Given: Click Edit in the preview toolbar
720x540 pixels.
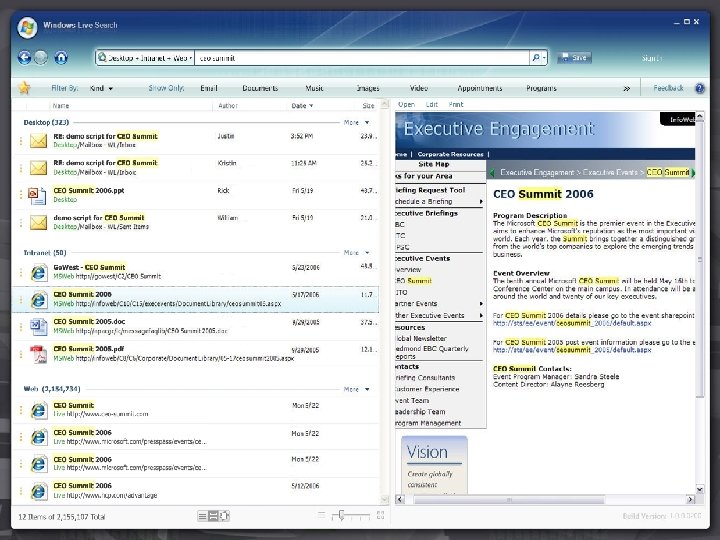Looking at the screenshot, I should tap(432, 105).
